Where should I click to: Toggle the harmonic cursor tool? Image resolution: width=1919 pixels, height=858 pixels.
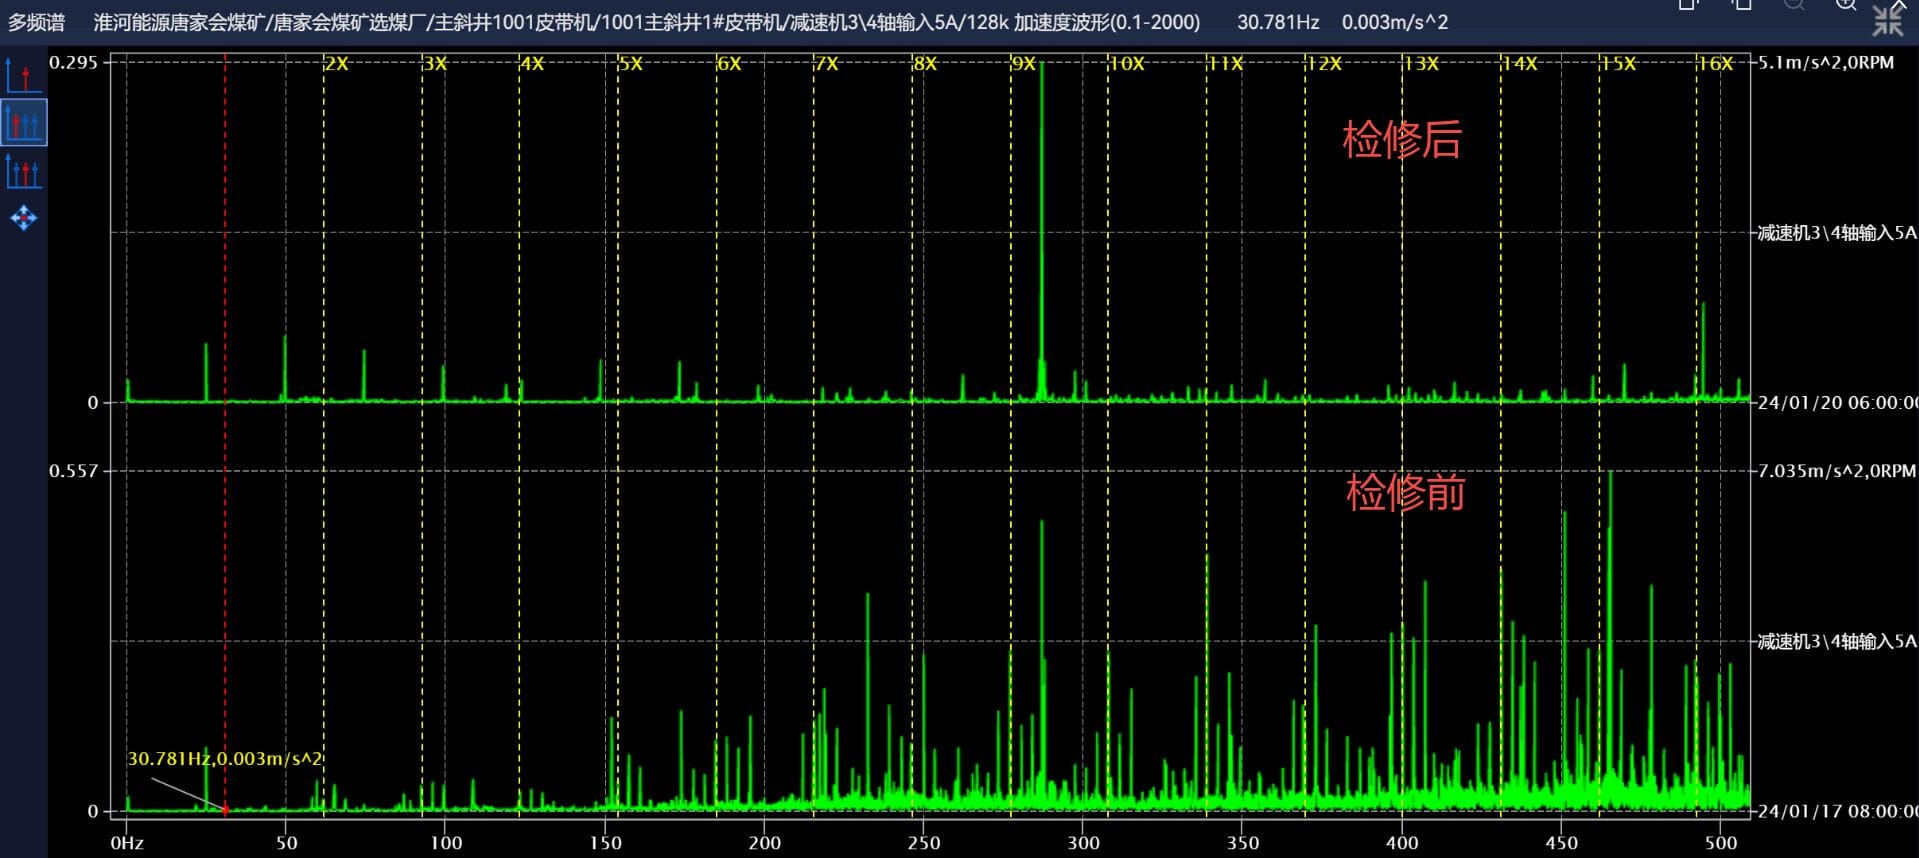pos(23,124)
